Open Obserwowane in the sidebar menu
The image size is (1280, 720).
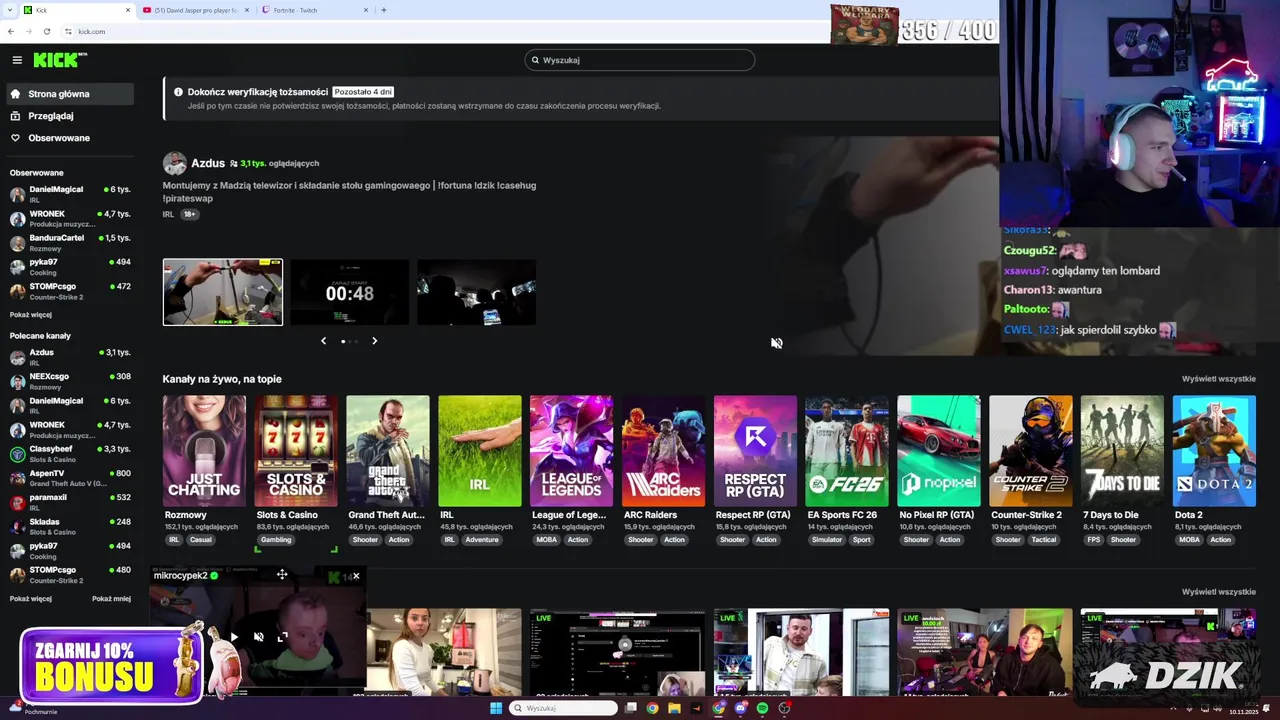pyautogui.click(x=68, y=138)
